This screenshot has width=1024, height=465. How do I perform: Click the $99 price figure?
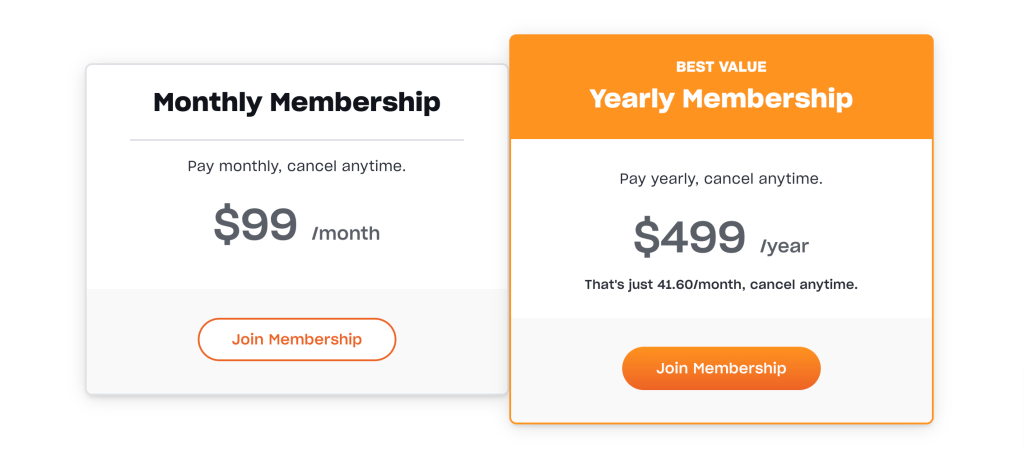[x=256, y=225]
